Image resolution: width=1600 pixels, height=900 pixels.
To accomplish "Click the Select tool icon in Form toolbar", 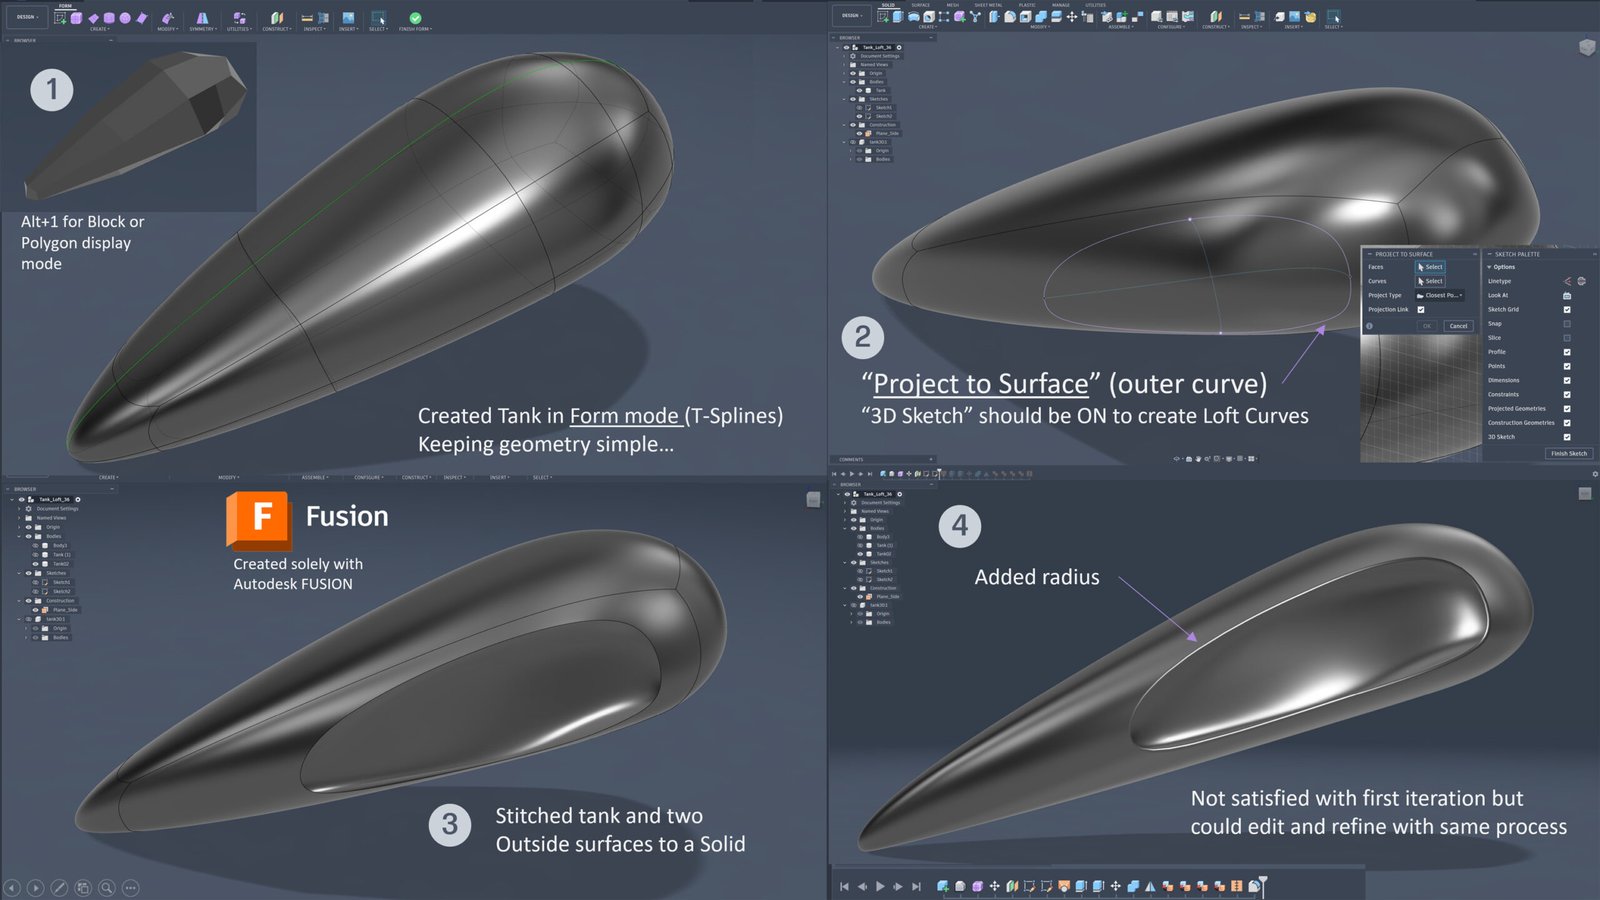I will tap(379, 18).
